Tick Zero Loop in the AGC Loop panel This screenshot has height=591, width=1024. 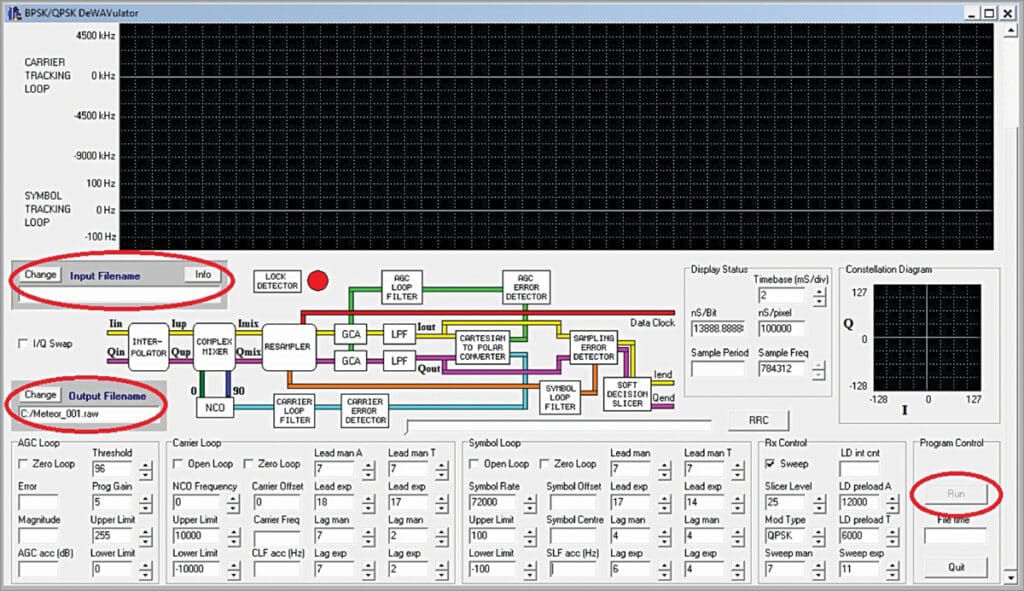[24, 464]
